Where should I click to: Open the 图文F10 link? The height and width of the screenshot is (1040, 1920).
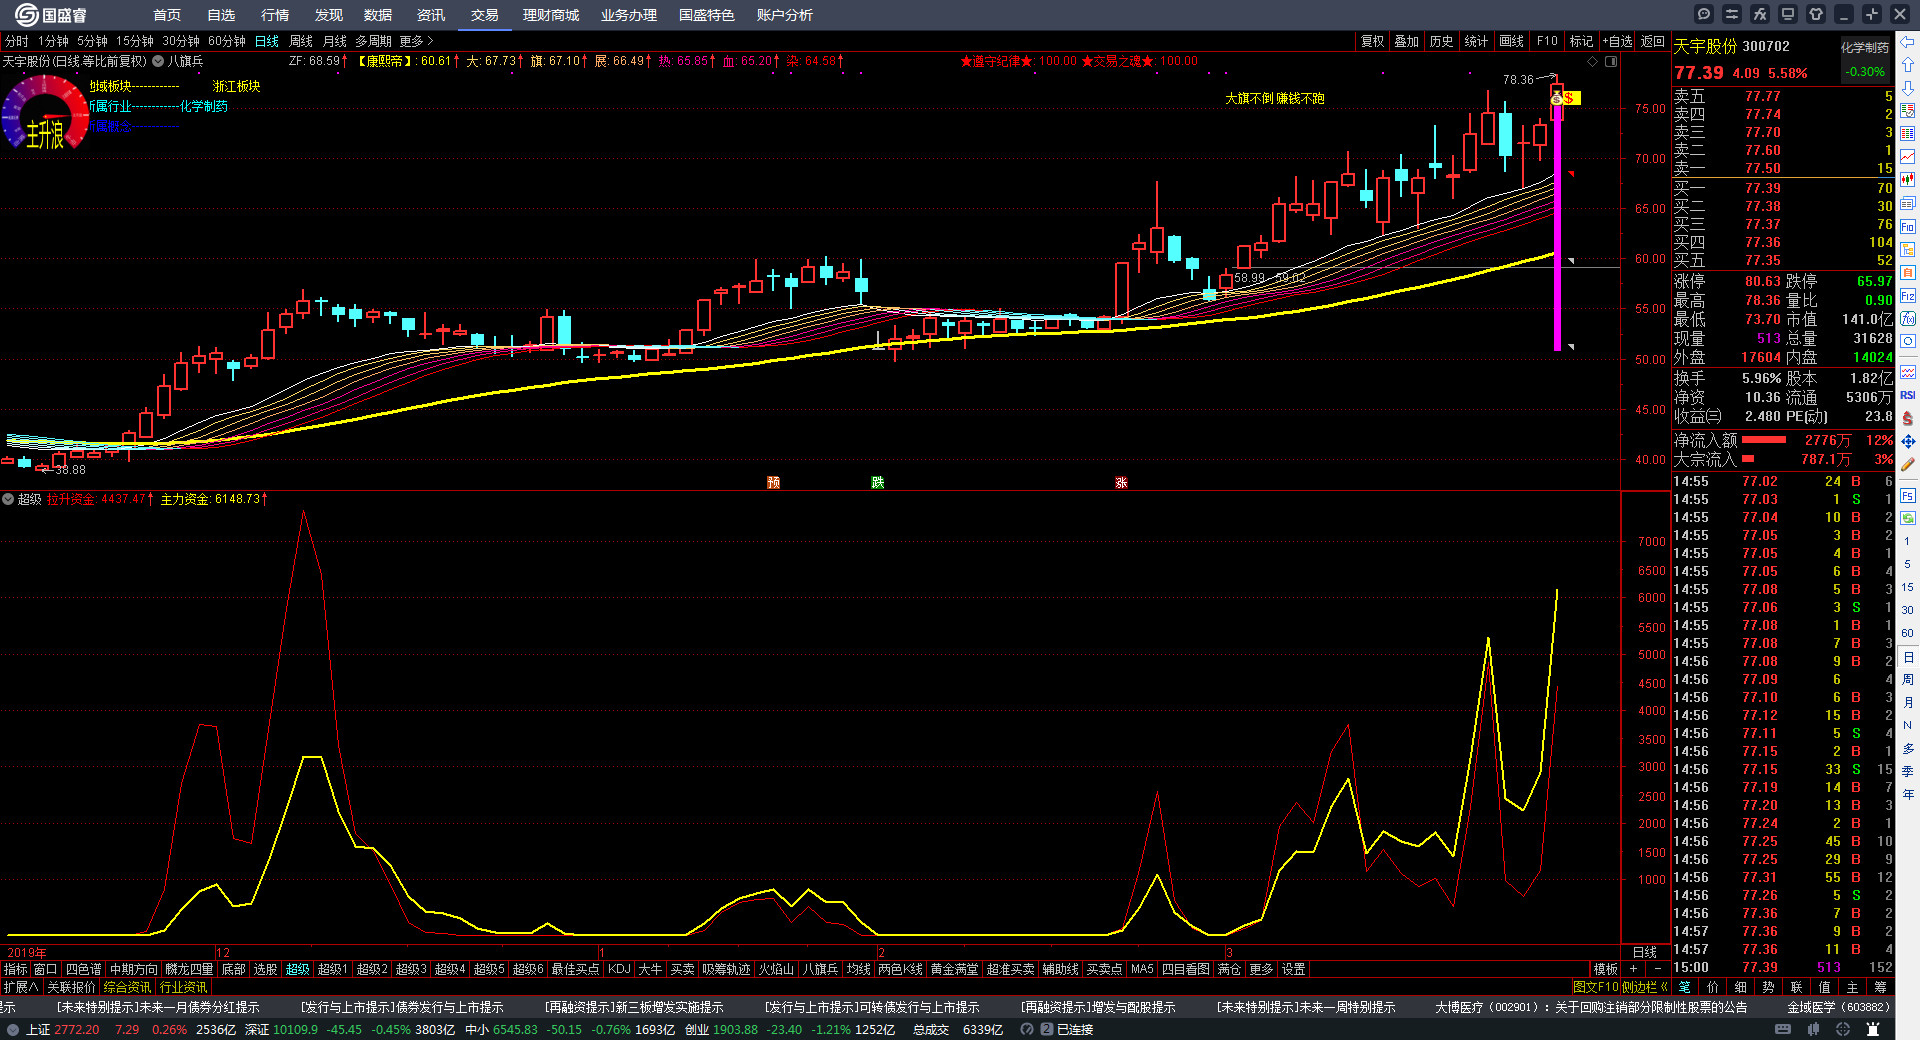pyautogui.click(x=1595, y=987)
